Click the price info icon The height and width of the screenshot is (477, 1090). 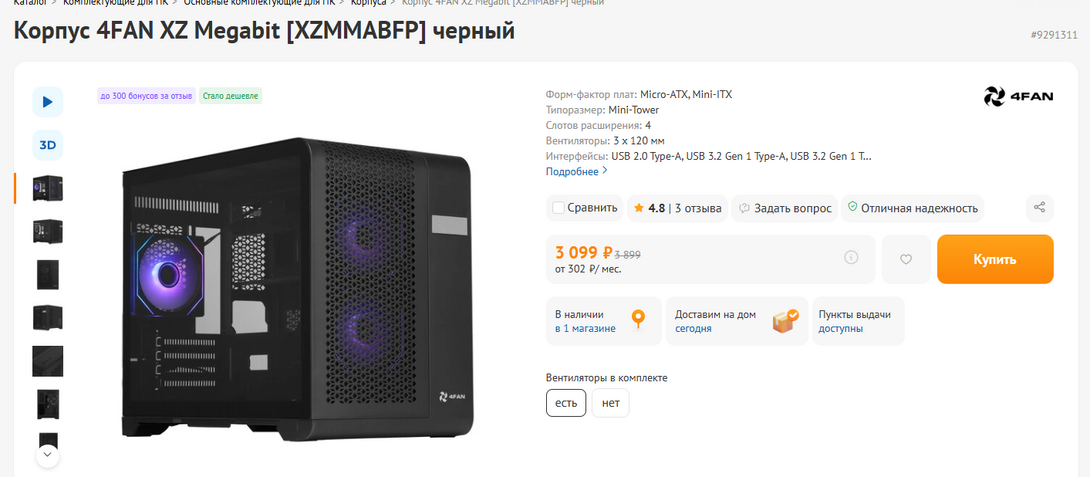click(x=851, y=258)
